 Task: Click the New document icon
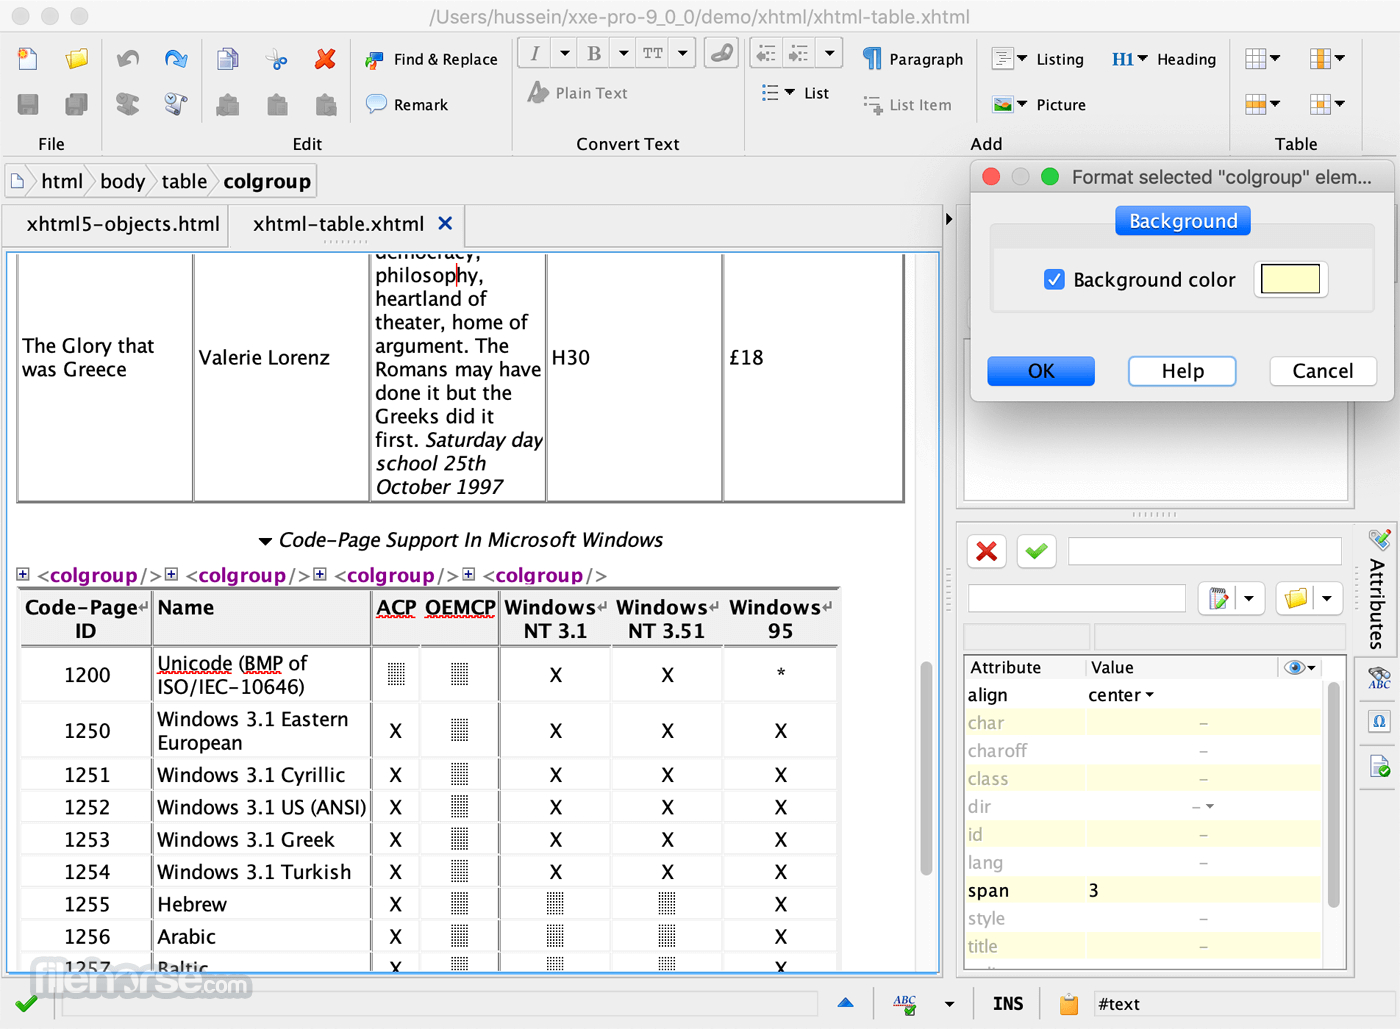pyautogui.click(x=28, y=59)
